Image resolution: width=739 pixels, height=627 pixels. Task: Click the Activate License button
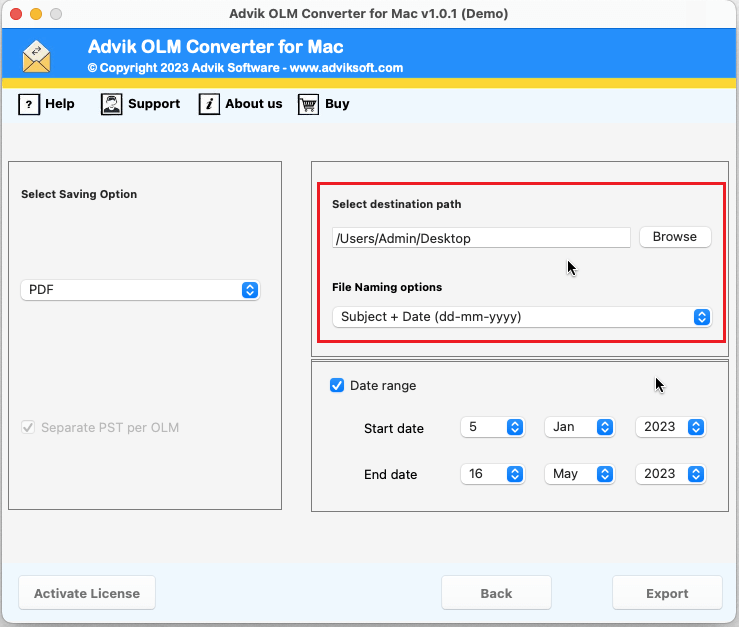(x=87, y=593)
